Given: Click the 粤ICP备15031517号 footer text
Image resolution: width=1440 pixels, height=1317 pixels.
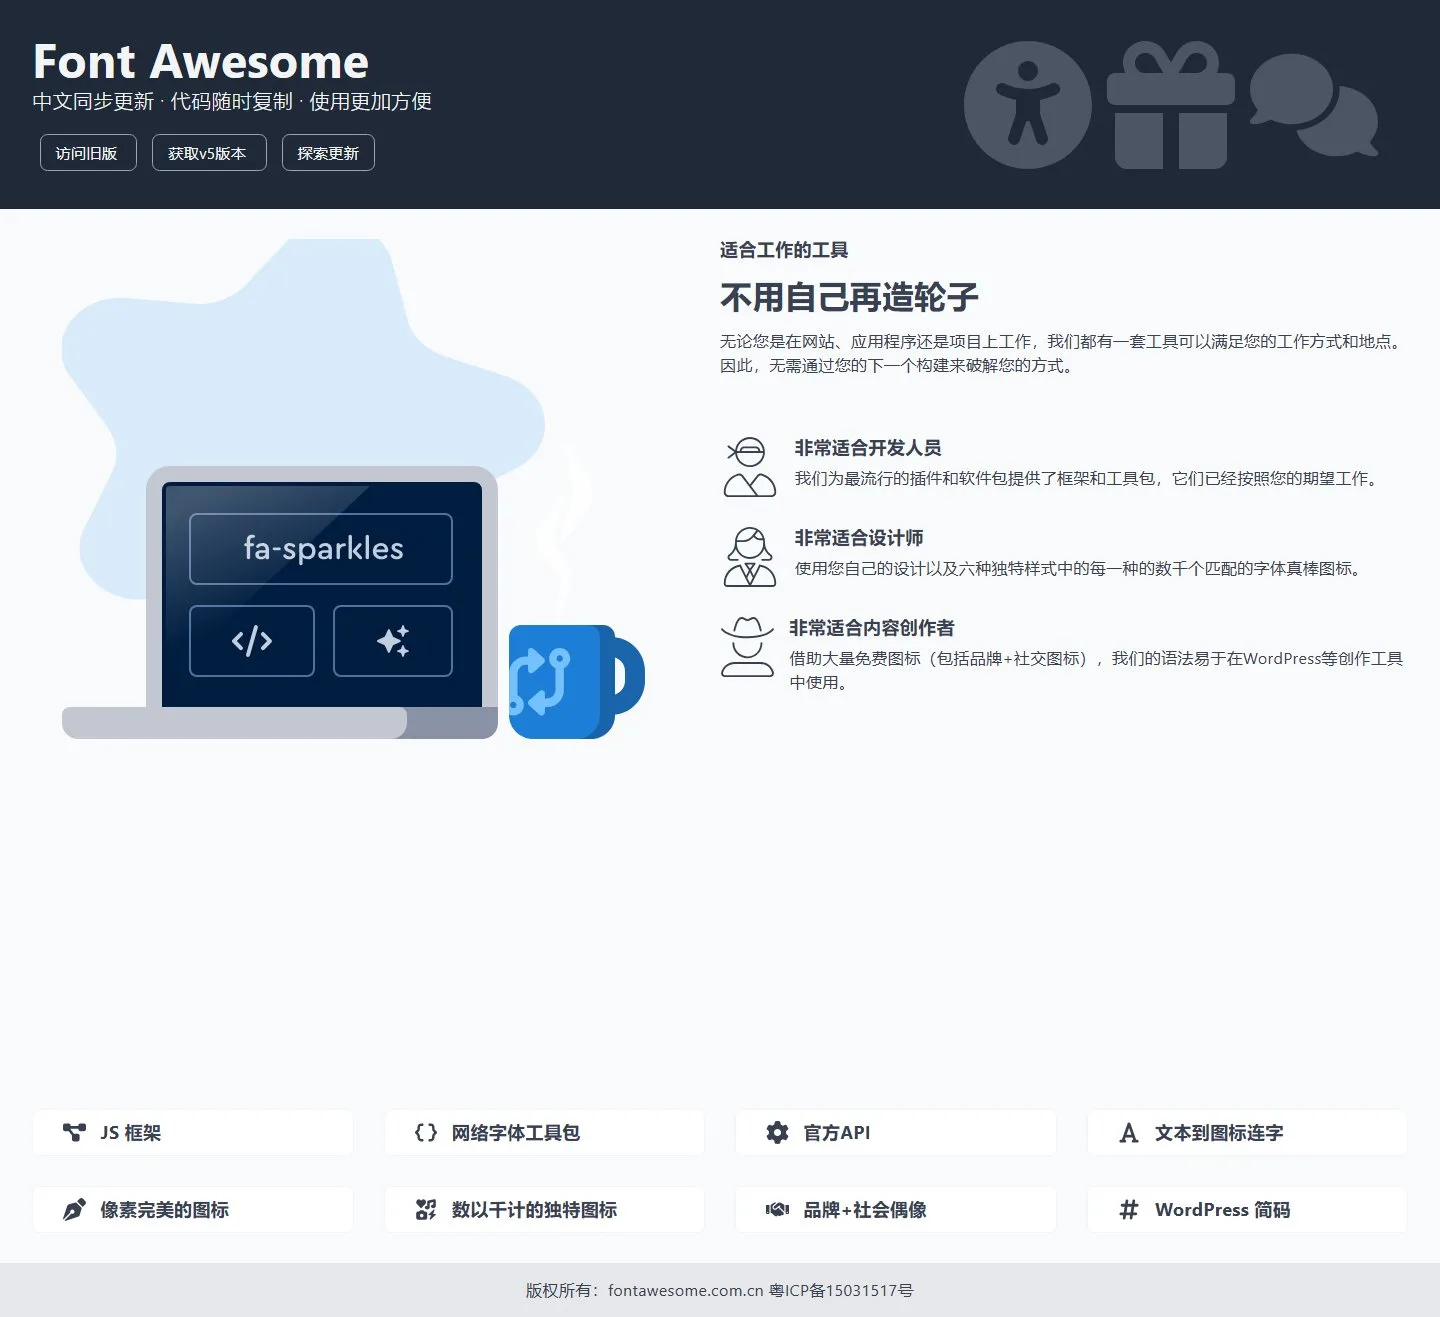Looking at the screenshot, I should (841, 1290).
